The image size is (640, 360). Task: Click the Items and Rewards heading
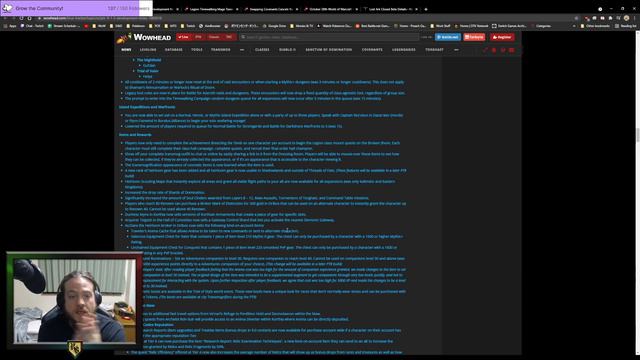(x=135, y=135)
